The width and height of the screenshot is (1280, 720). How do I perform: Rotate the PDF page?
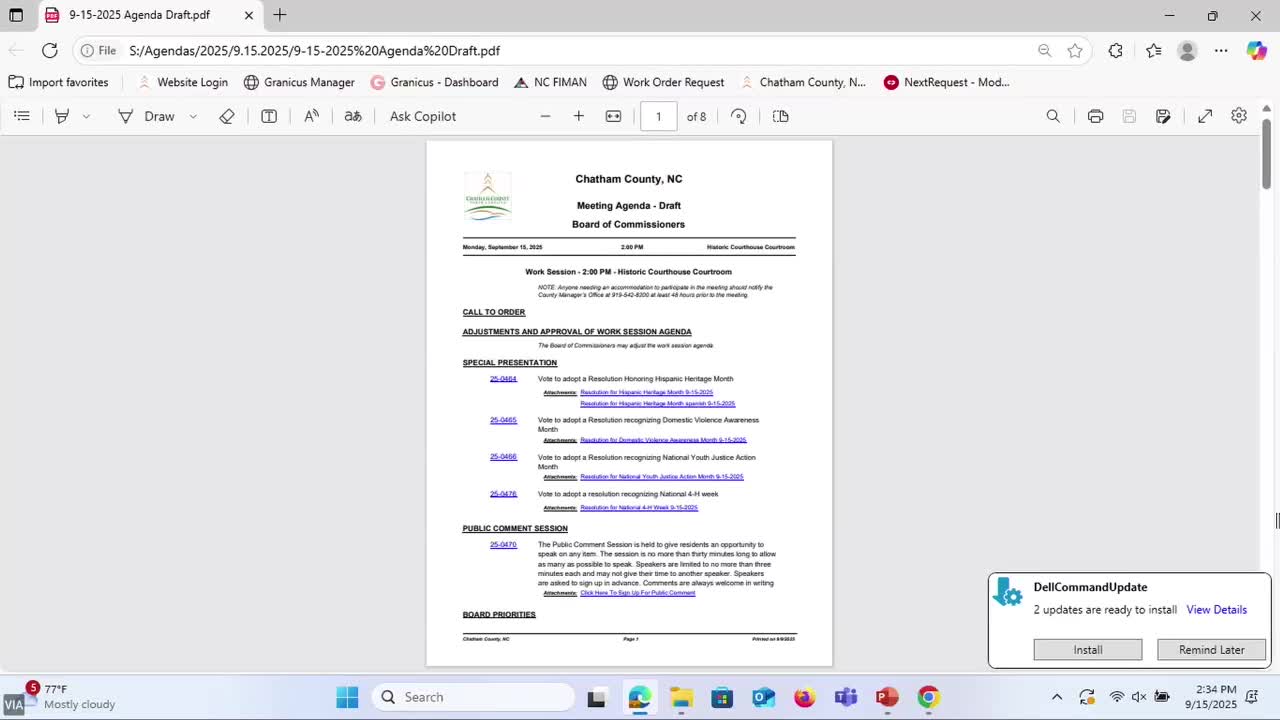(739, 116)
